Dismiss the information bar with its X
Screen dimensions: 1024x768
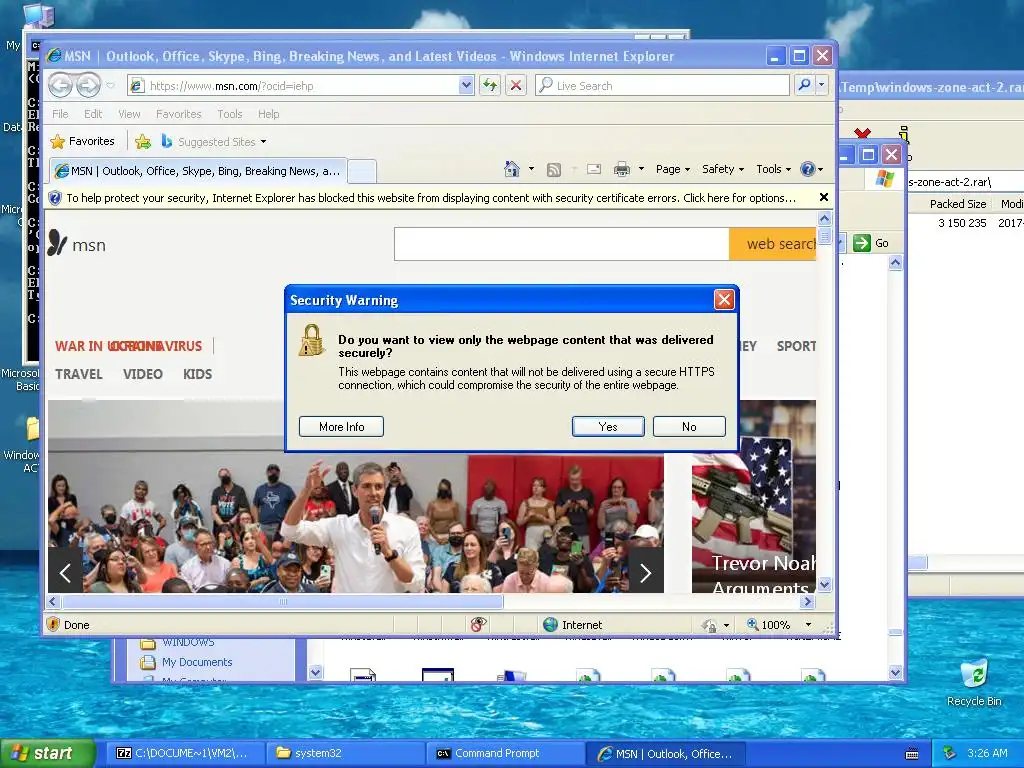pos(824,197)
